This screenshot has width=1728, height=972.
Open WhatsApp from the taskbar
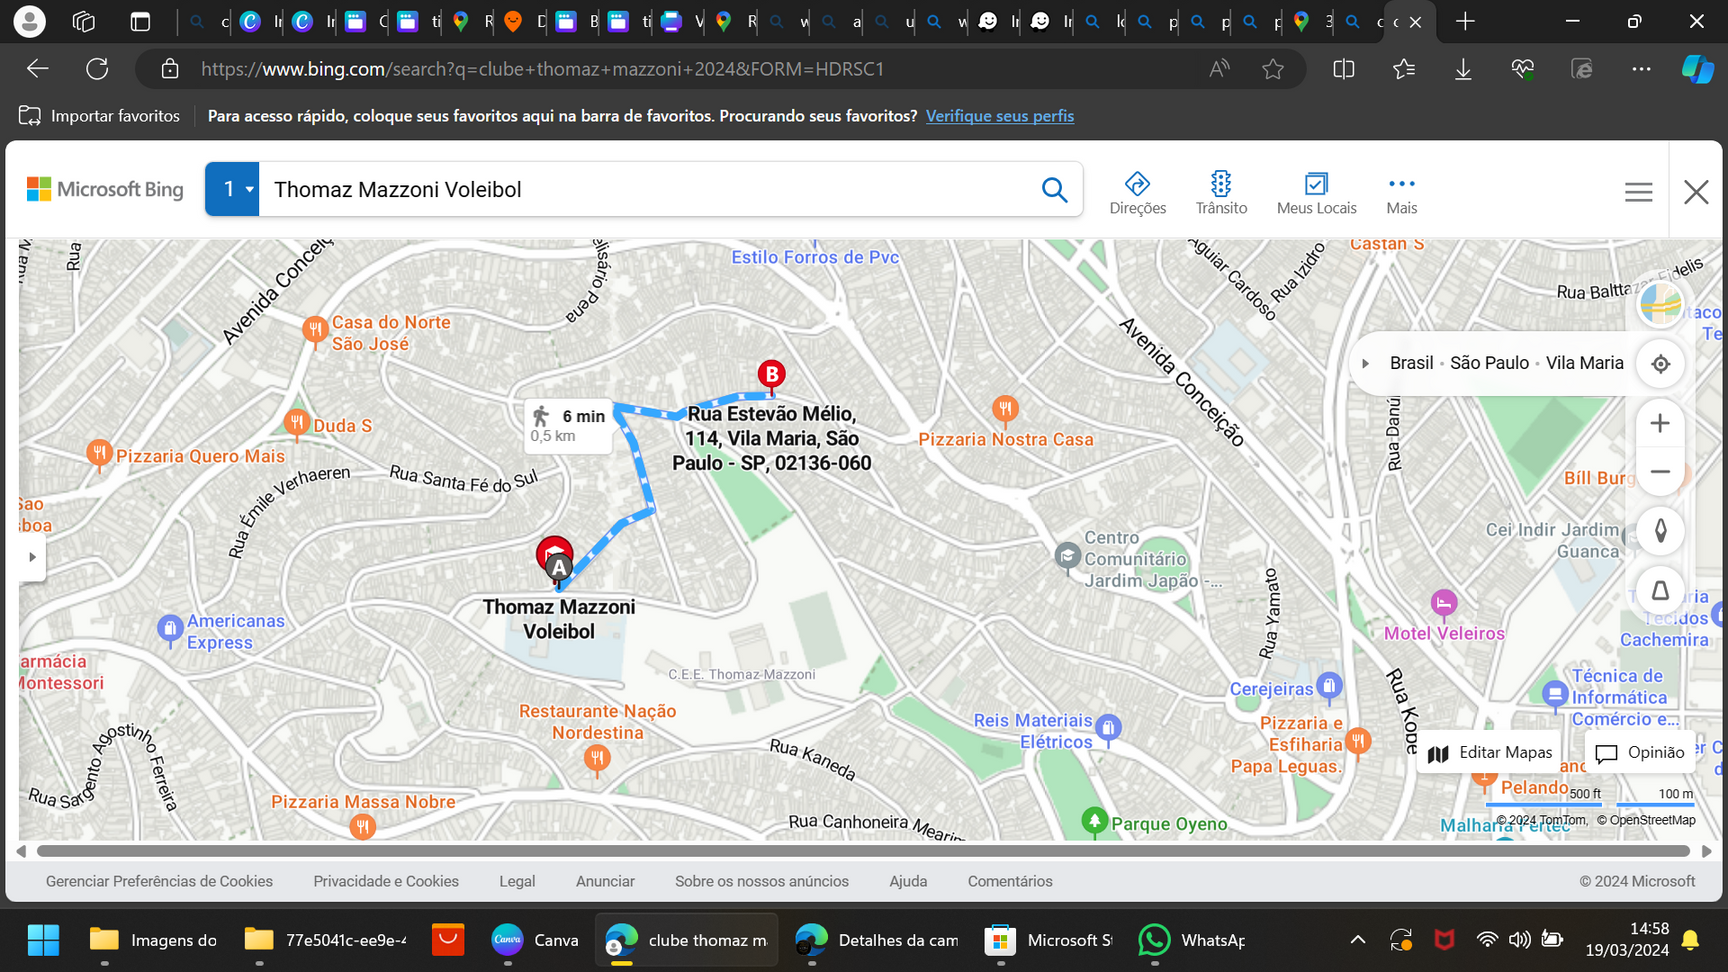1192,940
